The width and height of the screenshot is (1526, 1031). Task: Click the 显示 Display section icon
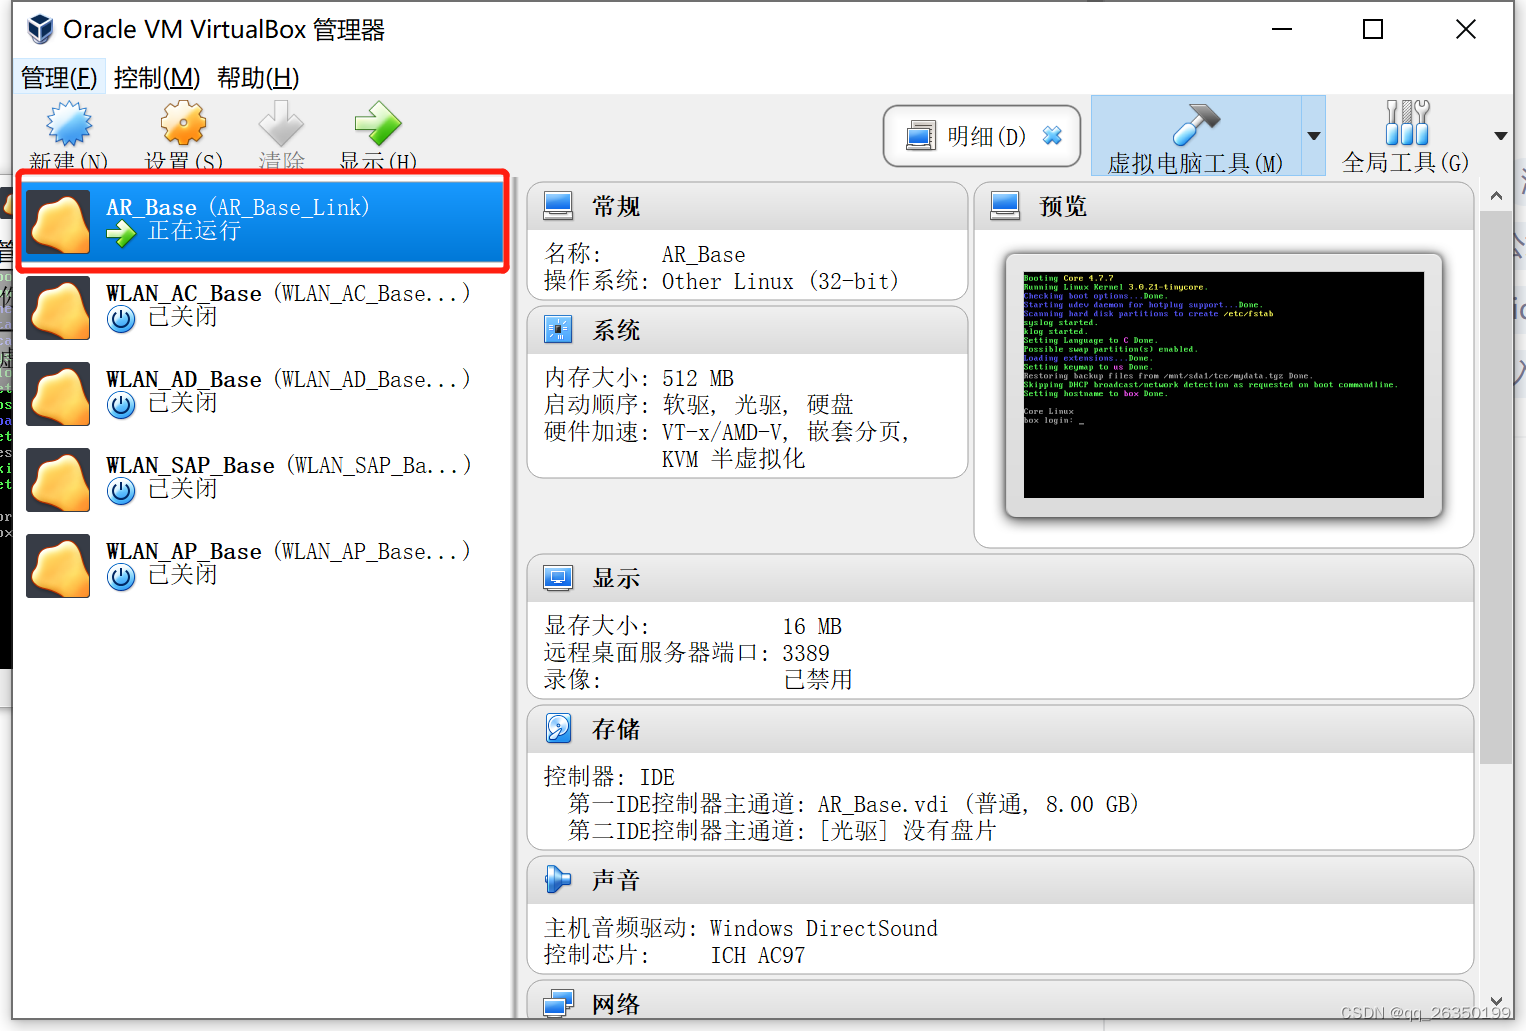point(558,578)
